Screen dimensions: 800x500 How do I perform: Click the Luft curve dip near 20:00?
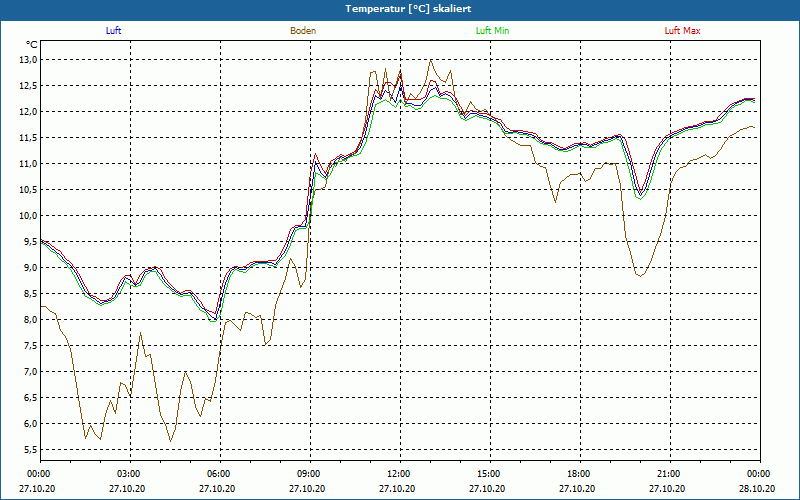[x=641, y=194]
